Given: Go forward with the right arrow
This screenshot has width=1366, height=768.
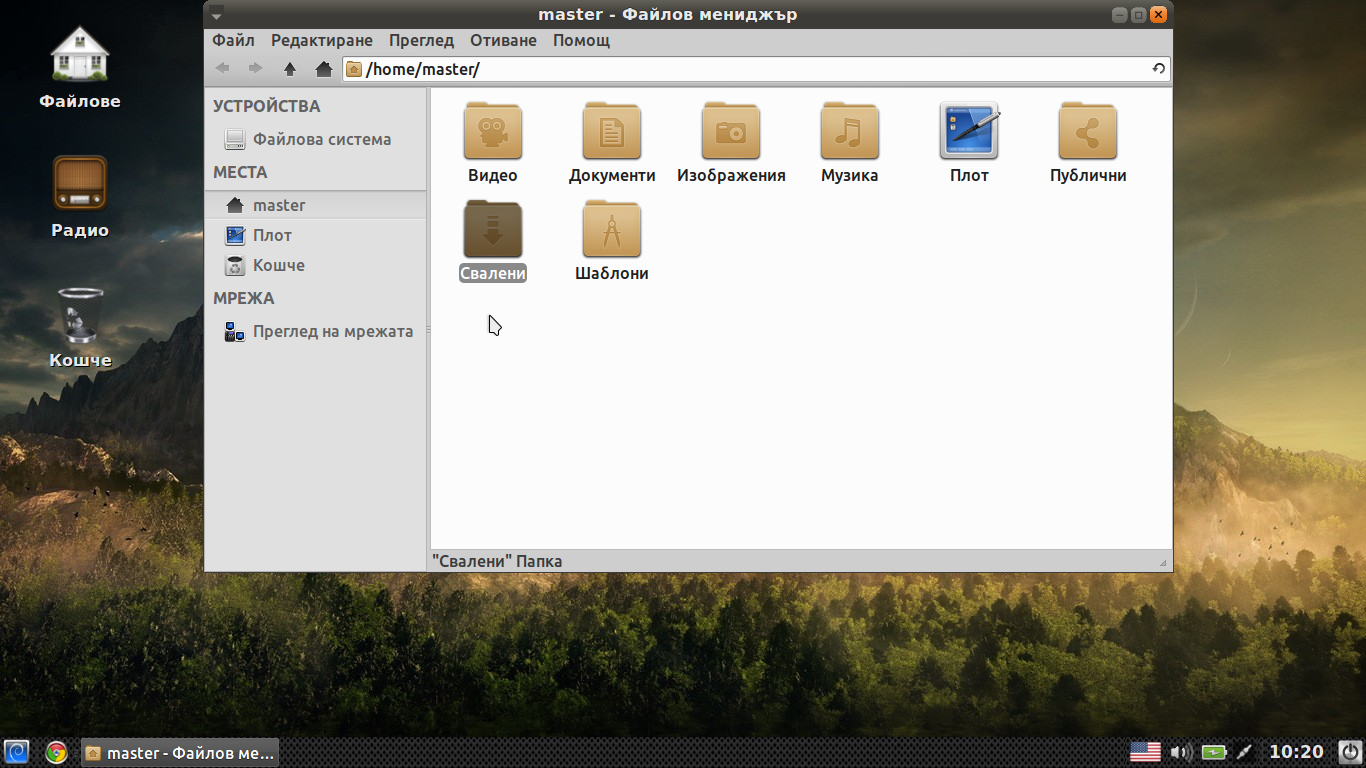Looking at the screenshot, I should (x=256, y=69).
